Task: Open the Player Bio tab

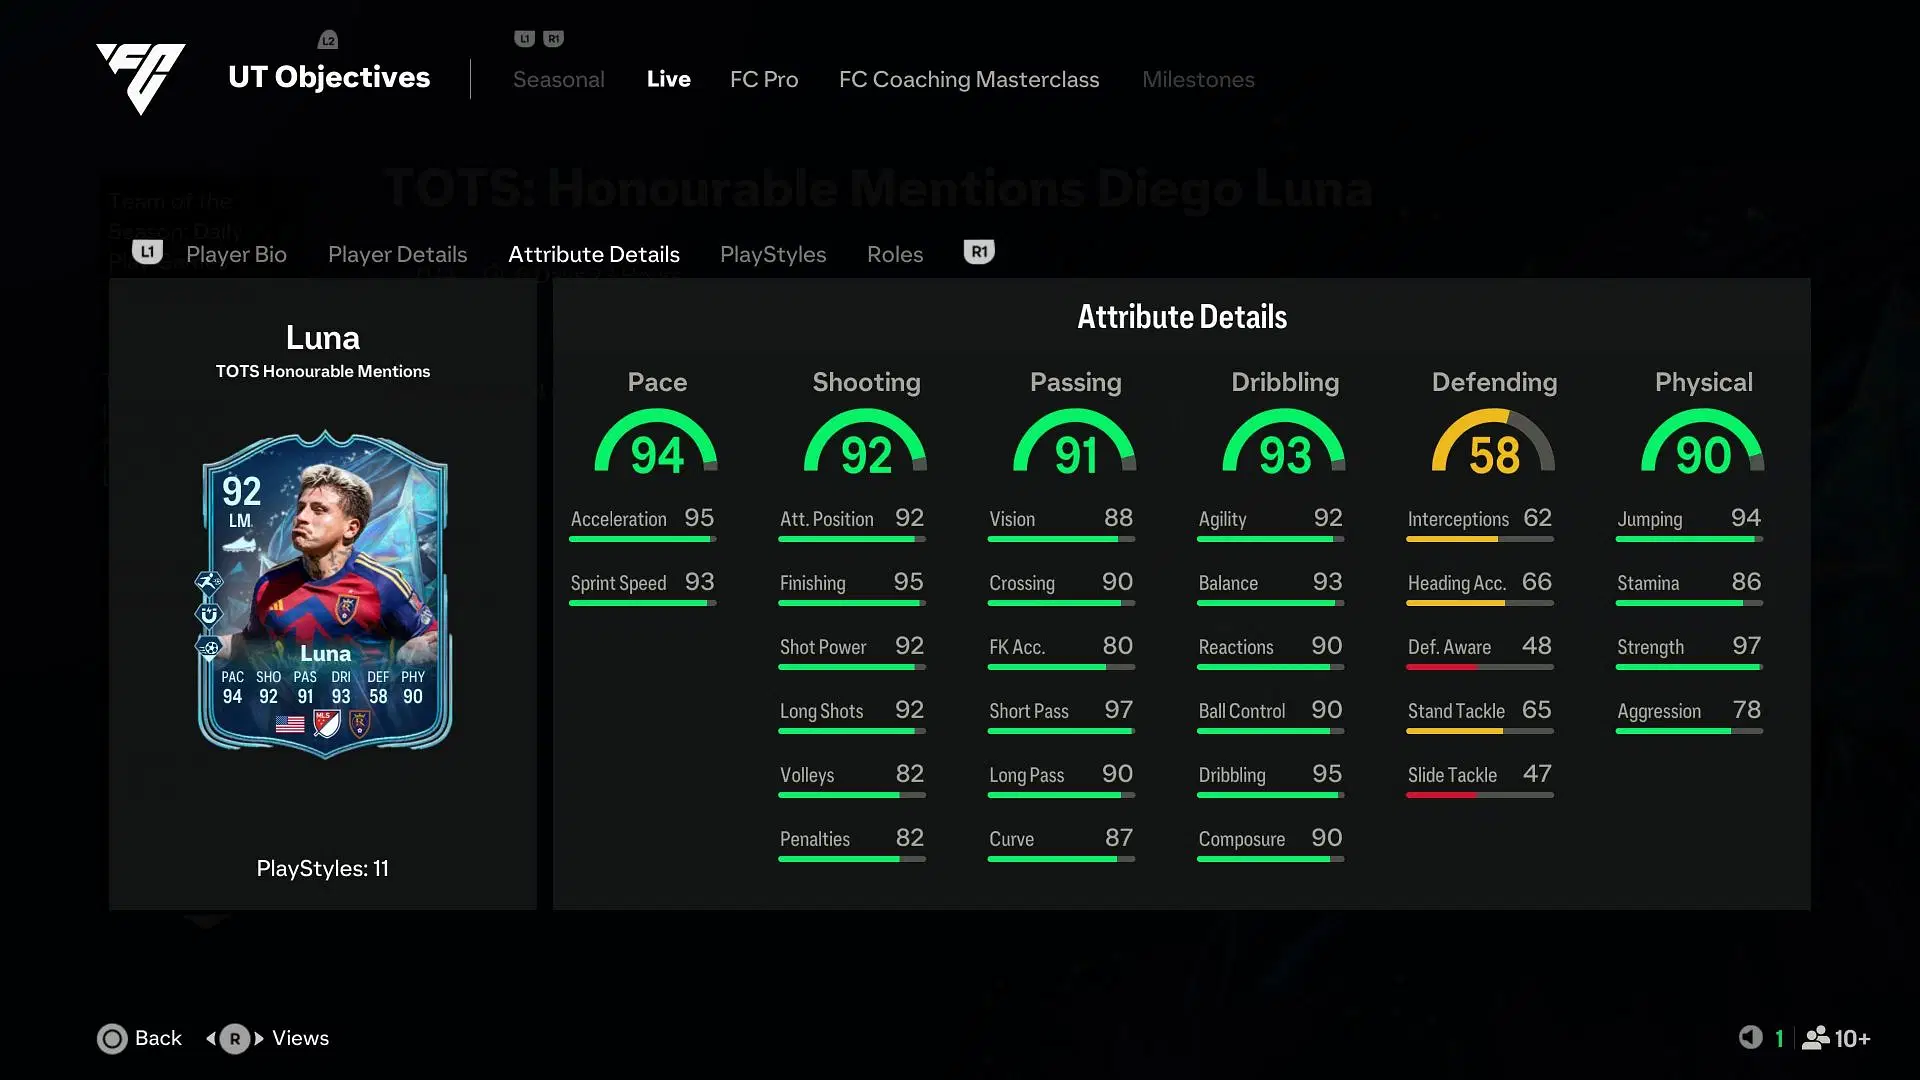Action: [x=236, y=255]
